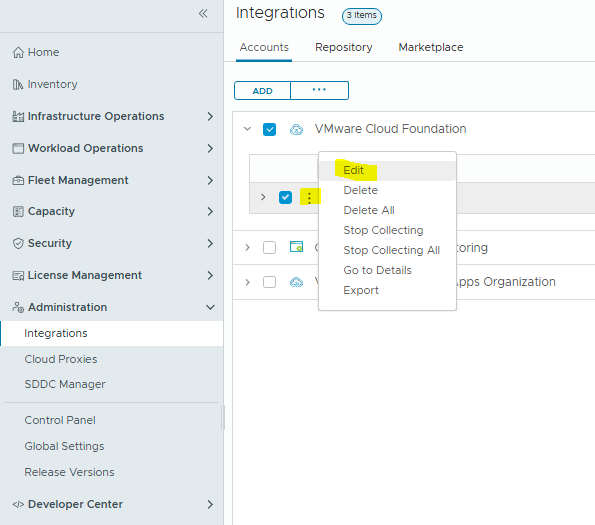Screen dimensions: 595x525
Task: Open Global Settings page
Action: pos(64,446)
